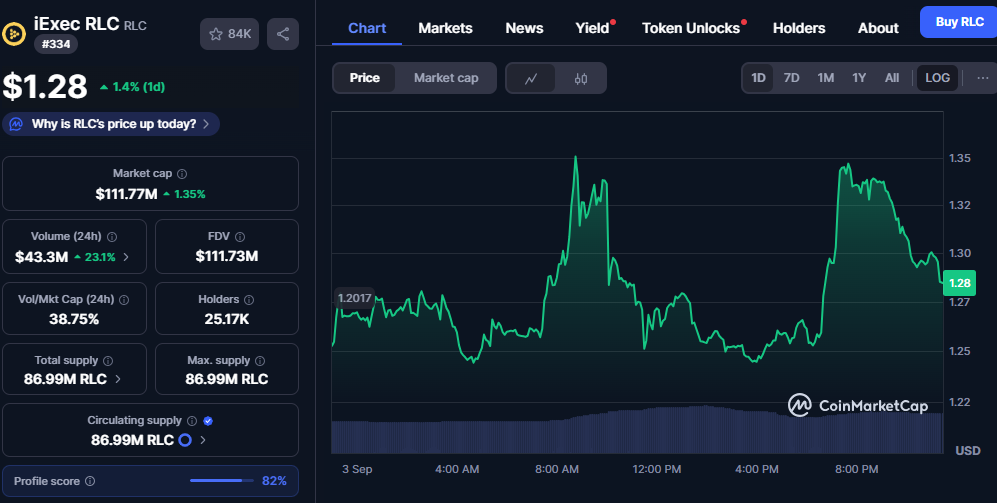Viewport: 997px width, 503px height.
Task: Click the #334 rank badge
Action: (x=56, y=44)
